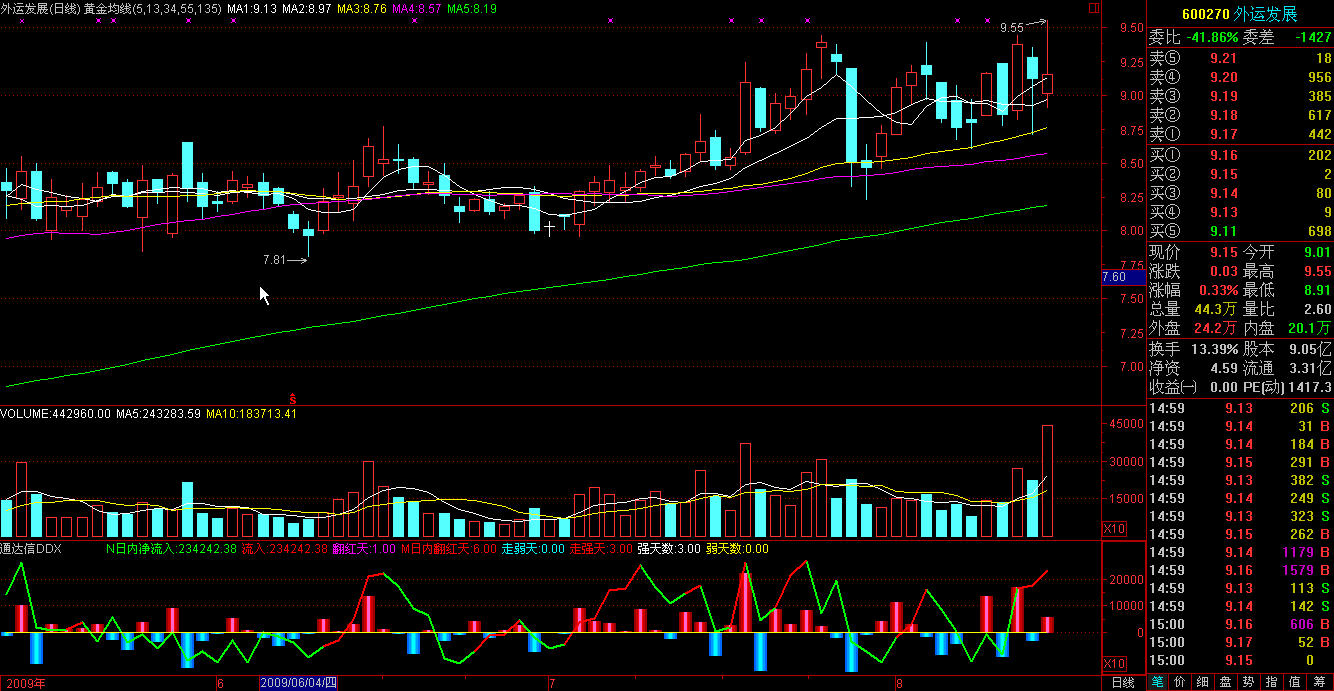Click the tick row with volume 606 B
The width and height of the screenshot is (1334, 691).
[x=1240, y=624]
